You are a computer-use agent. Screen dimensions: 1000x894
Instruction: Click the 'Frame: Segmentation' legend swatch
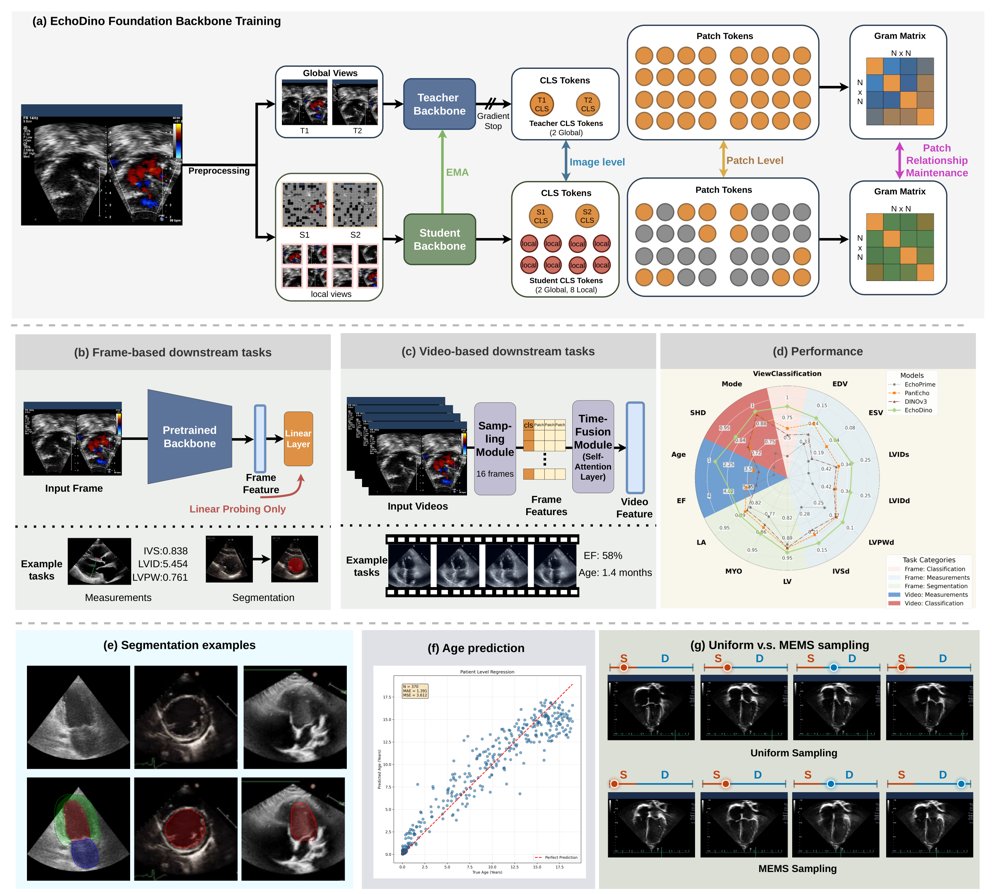coord(894,586)
